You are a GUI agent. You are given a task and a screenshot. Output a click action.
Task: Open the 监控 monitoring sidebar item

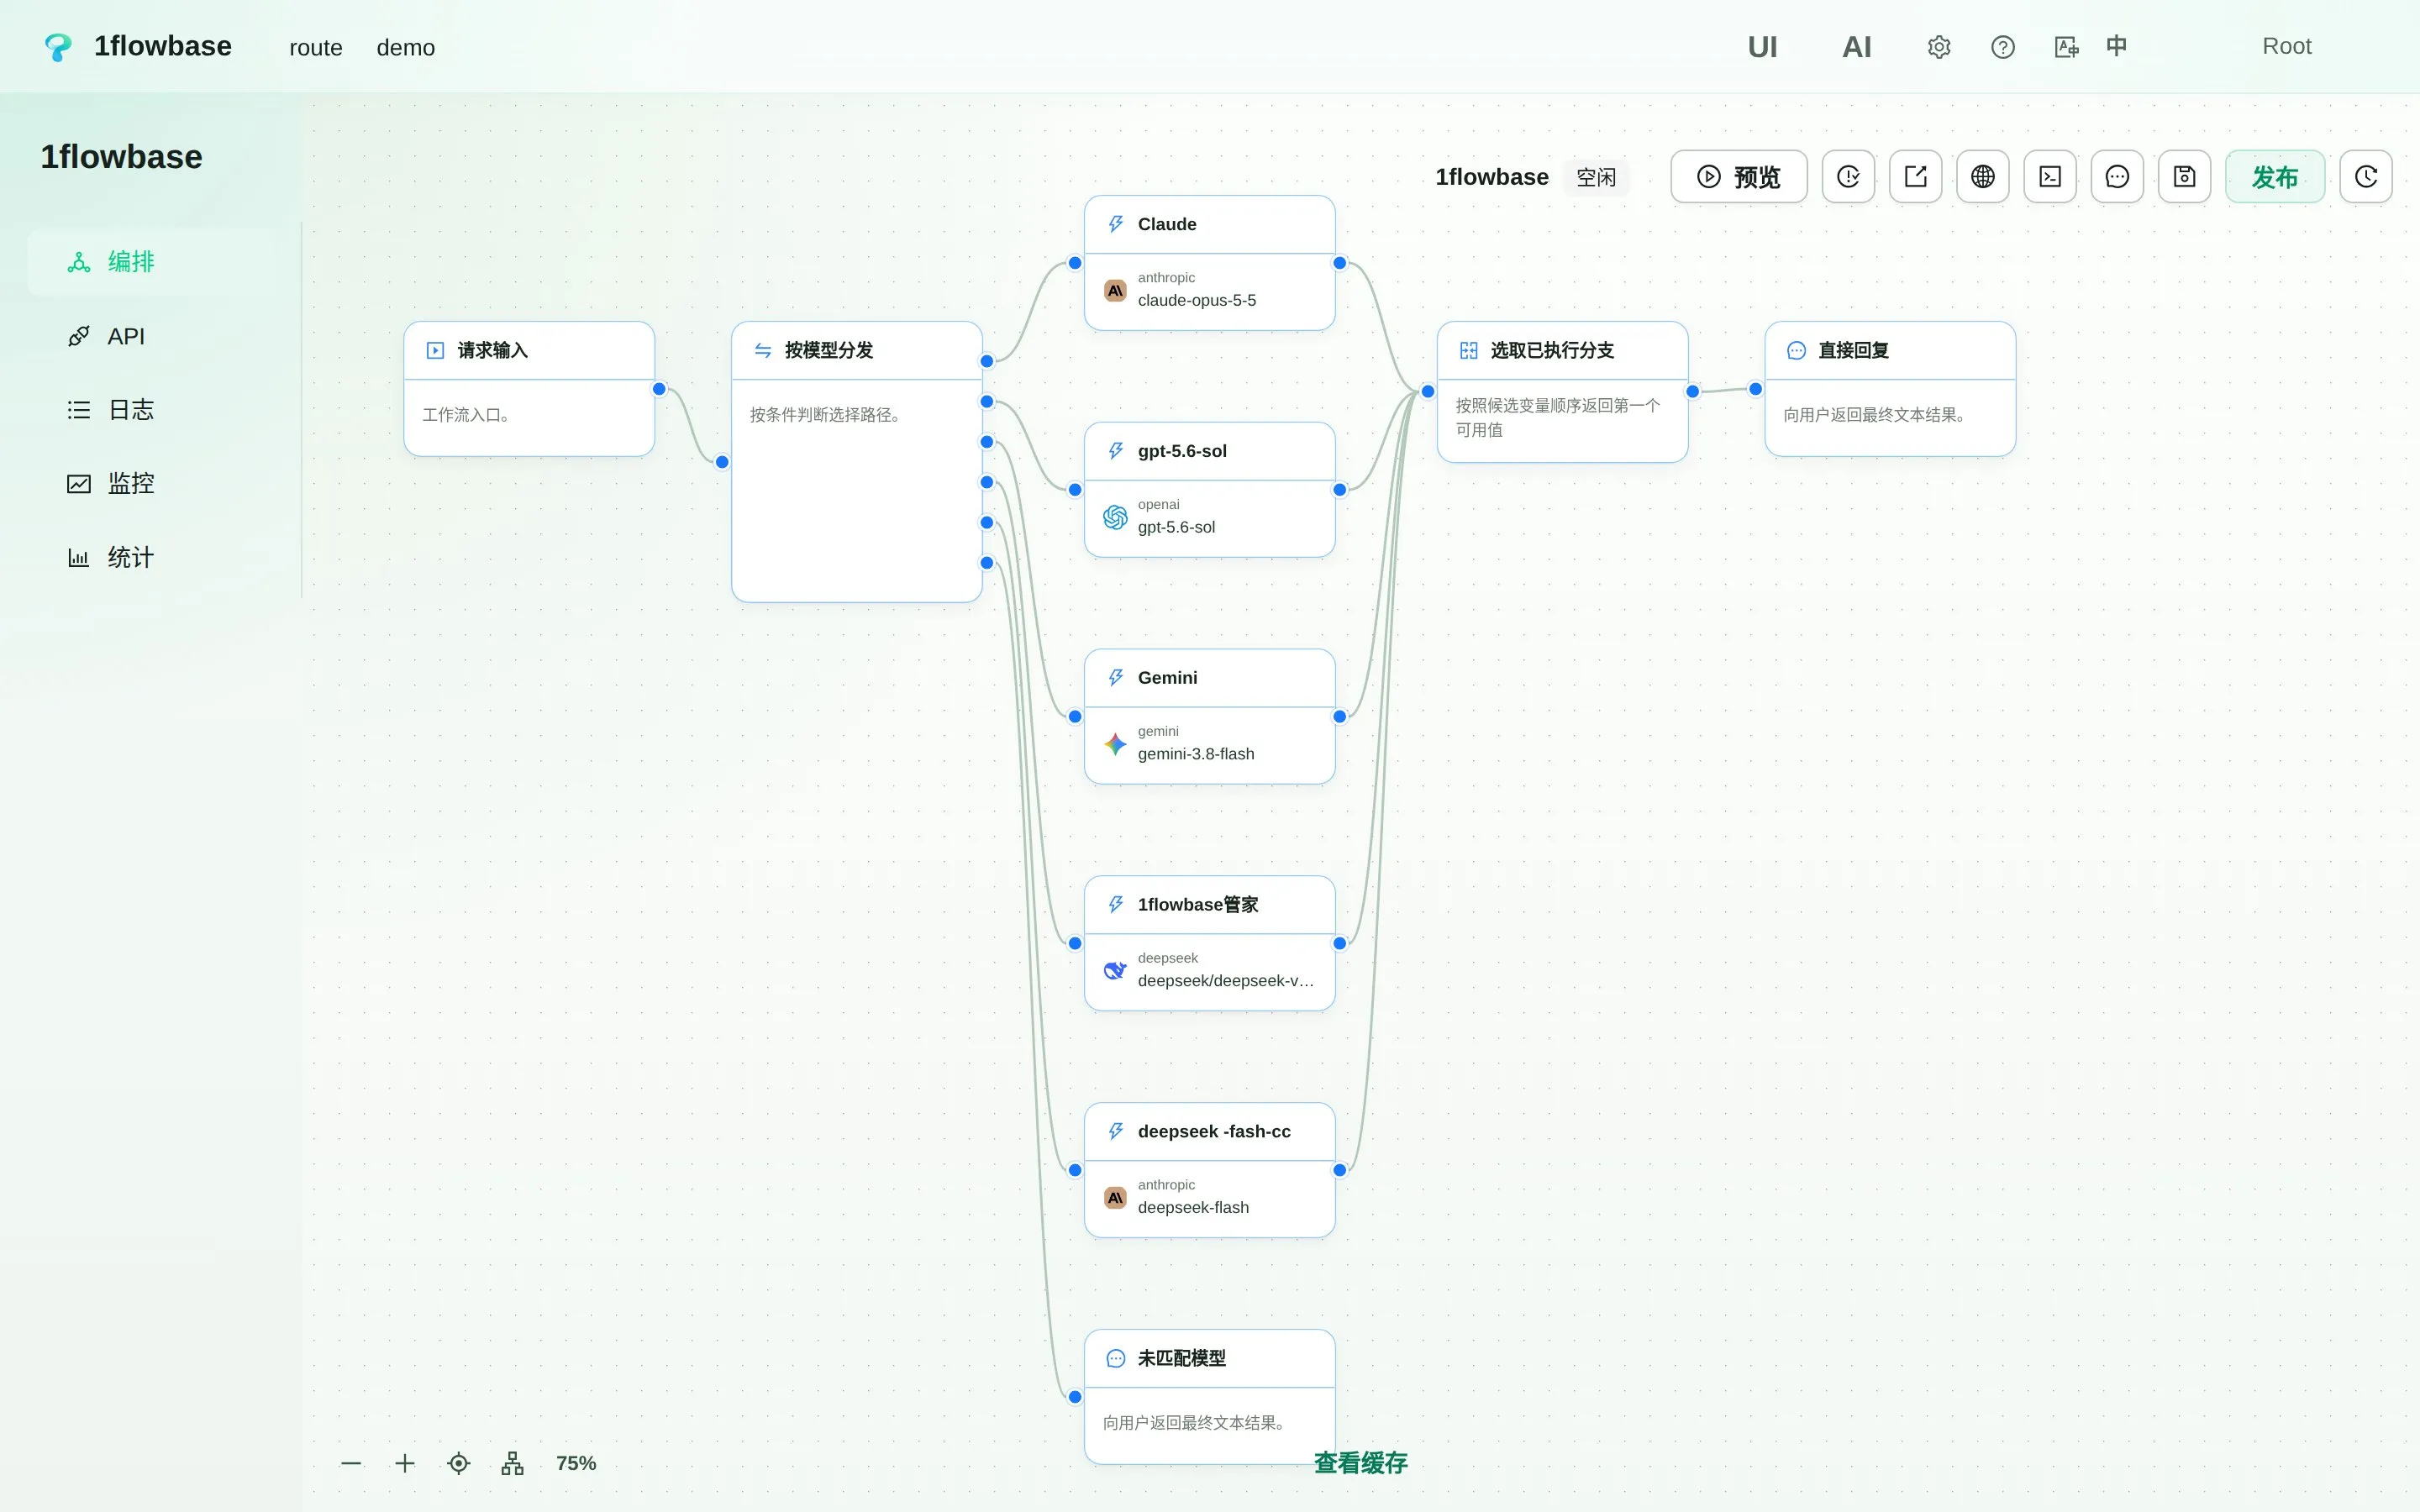pyautogui.click(x=152, y=484)
